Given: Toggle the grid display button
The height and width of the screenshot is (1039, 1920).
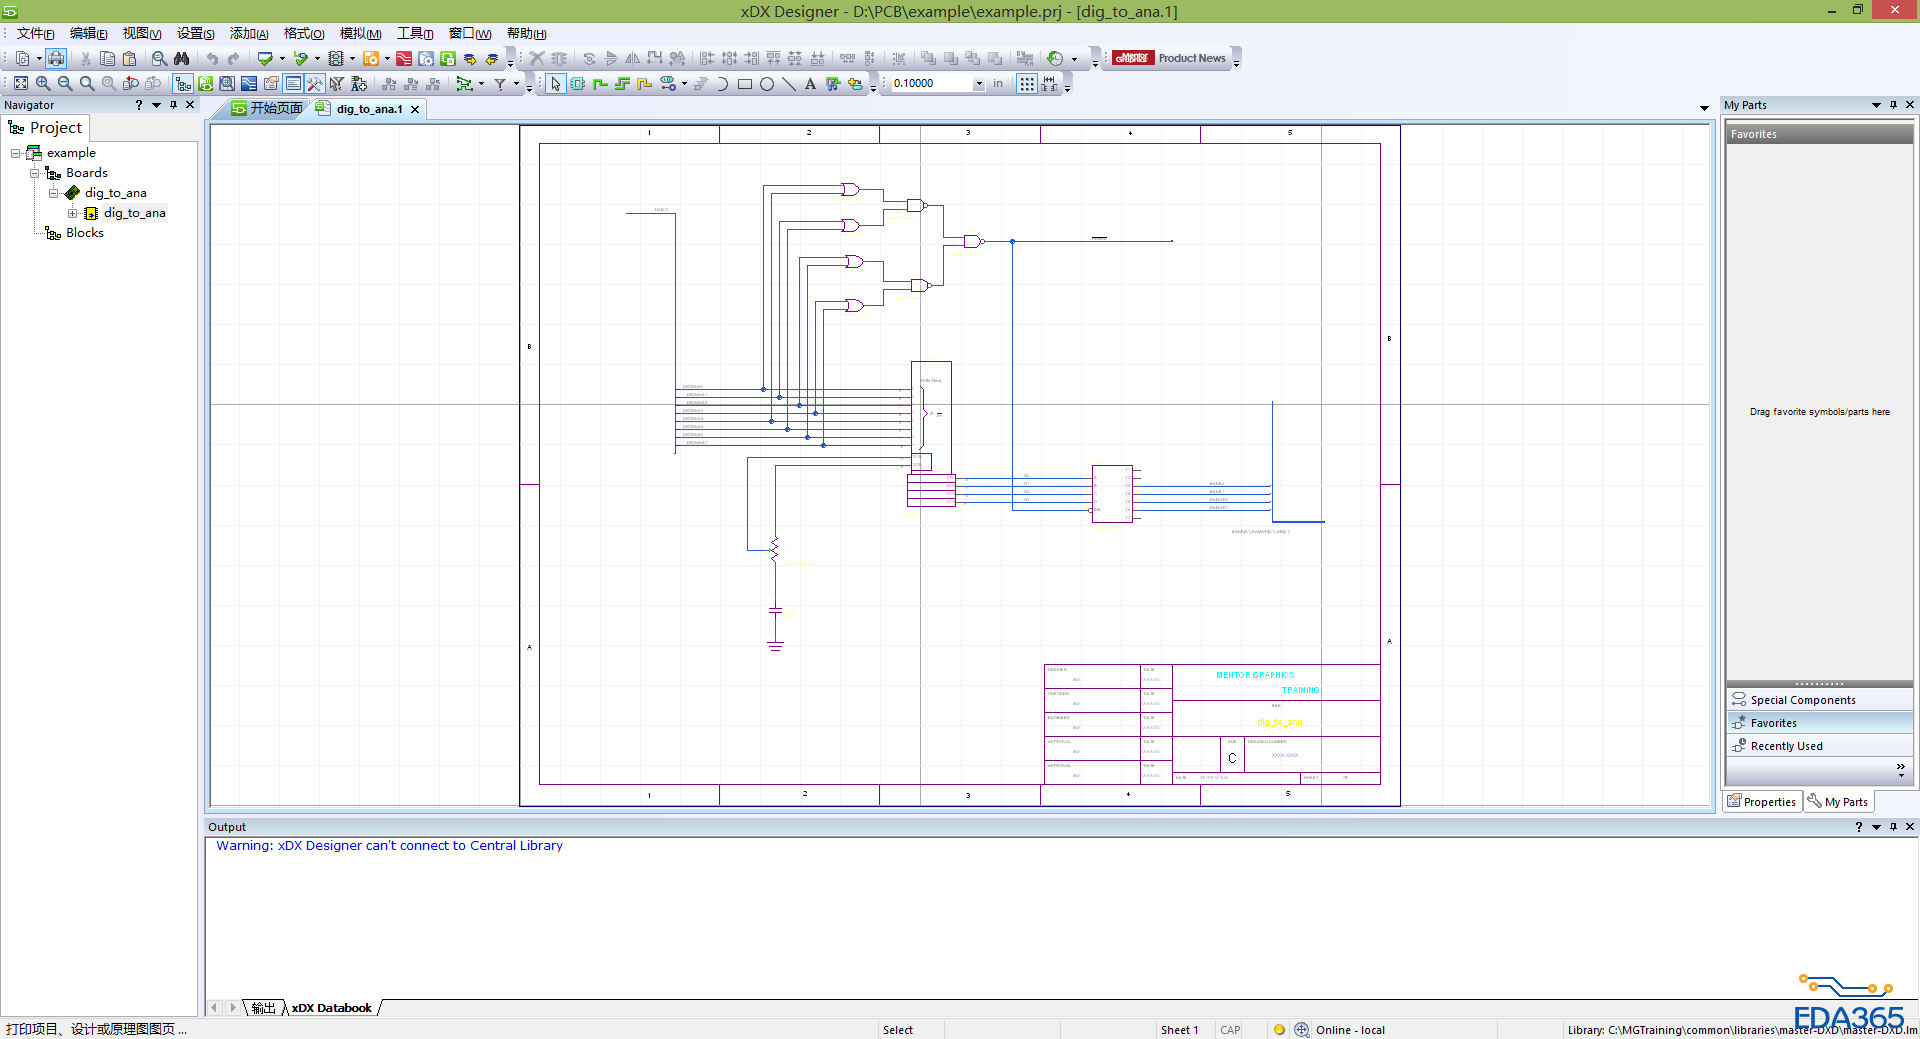Looking at the screenshot, I should pos(1027,84).
